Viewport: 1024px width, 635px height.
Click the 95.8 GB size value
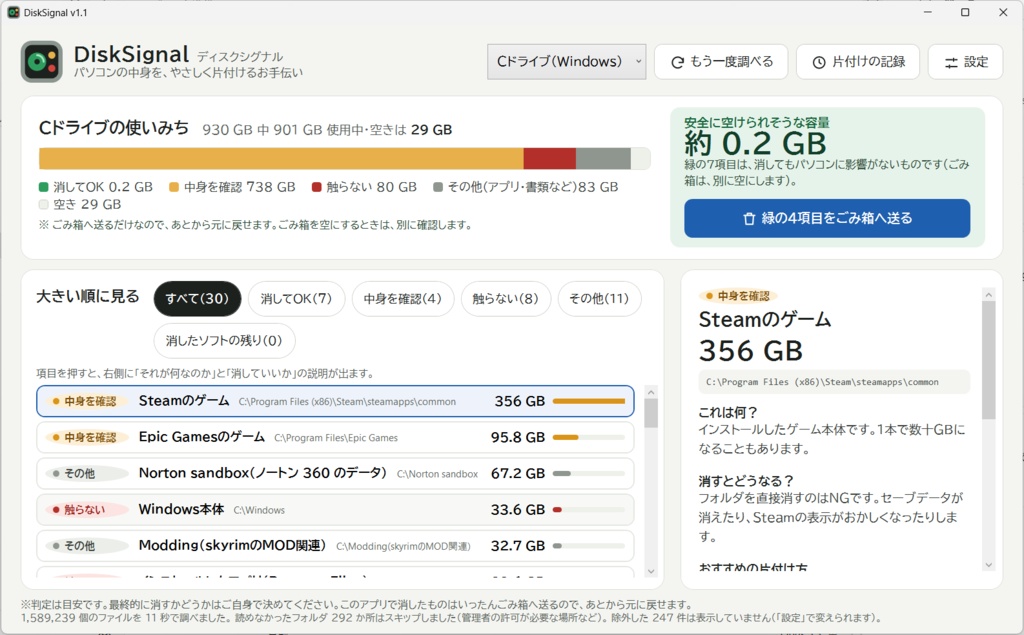518,437
